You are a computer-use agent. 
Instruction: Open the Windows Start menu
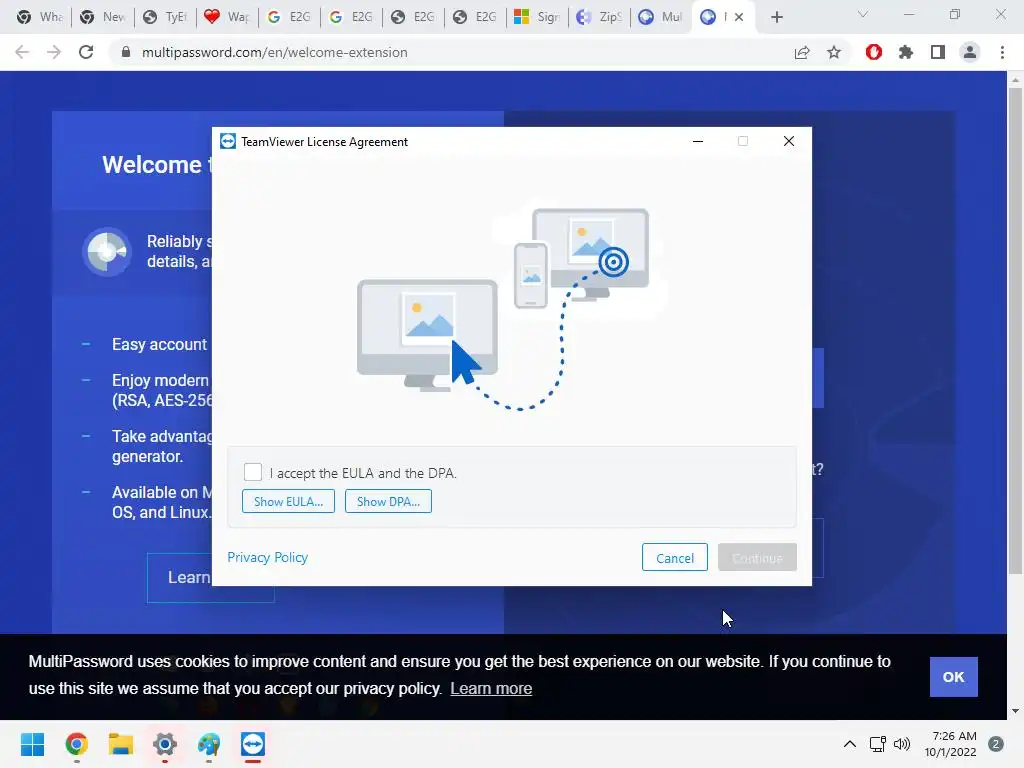[33, 744]
